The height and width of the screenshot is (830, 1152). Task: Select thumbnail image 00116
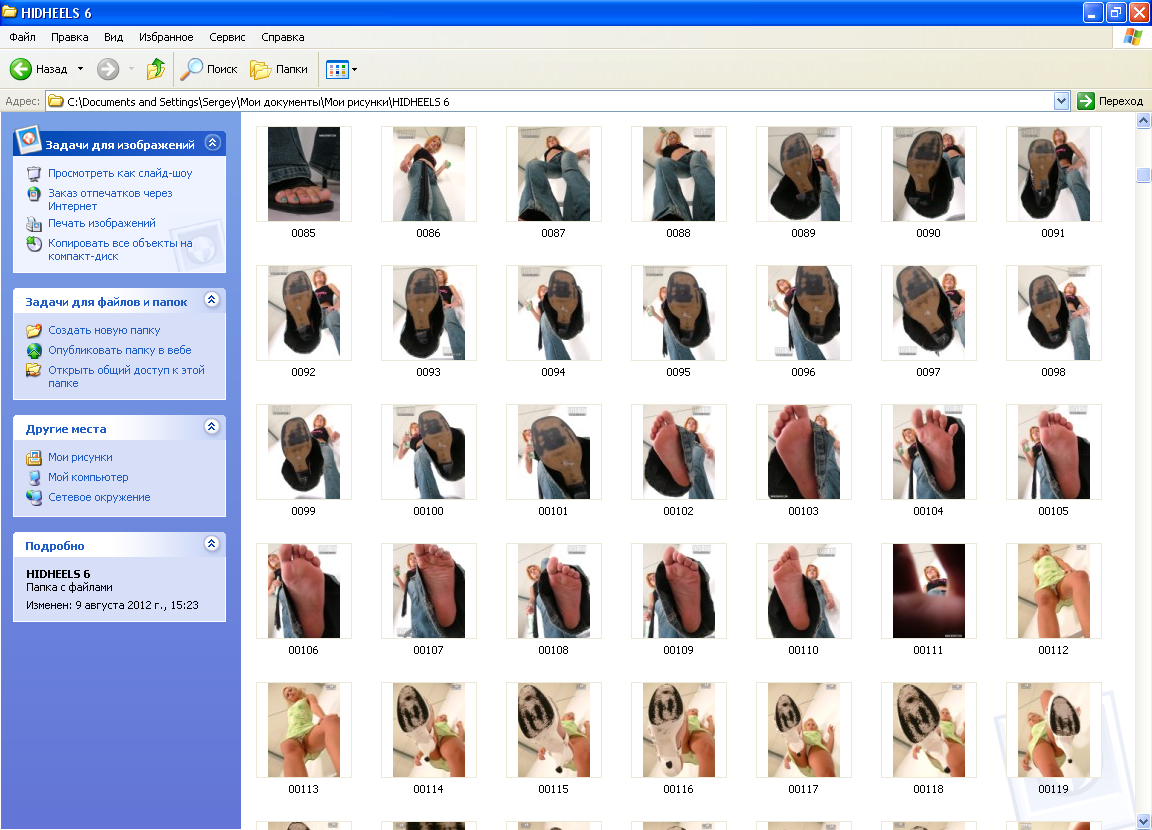coord(679,730)
